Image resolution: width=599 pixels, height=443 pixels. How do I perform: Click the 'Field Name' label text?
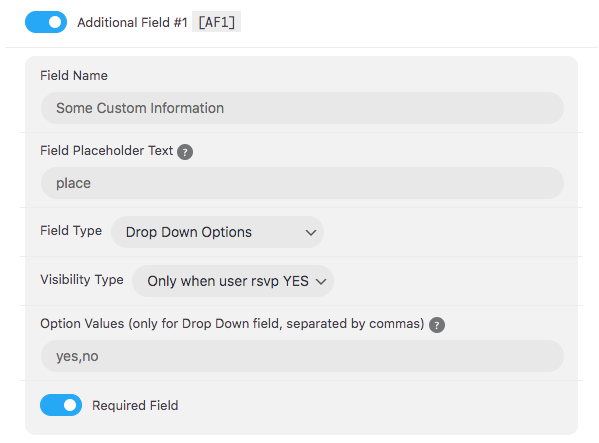(x=74, y=76)
